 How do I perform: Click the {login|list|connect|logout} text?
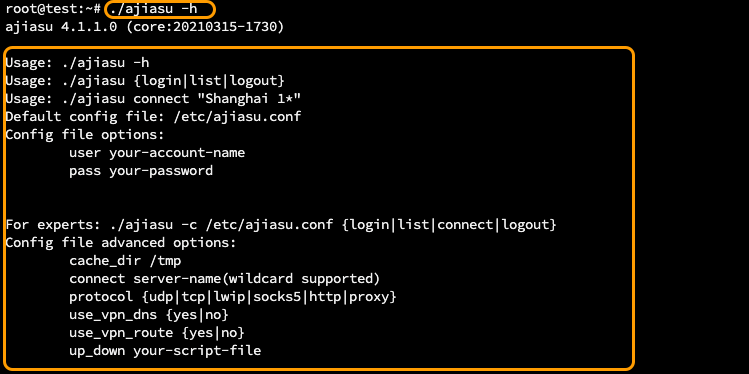coord(449,224)
